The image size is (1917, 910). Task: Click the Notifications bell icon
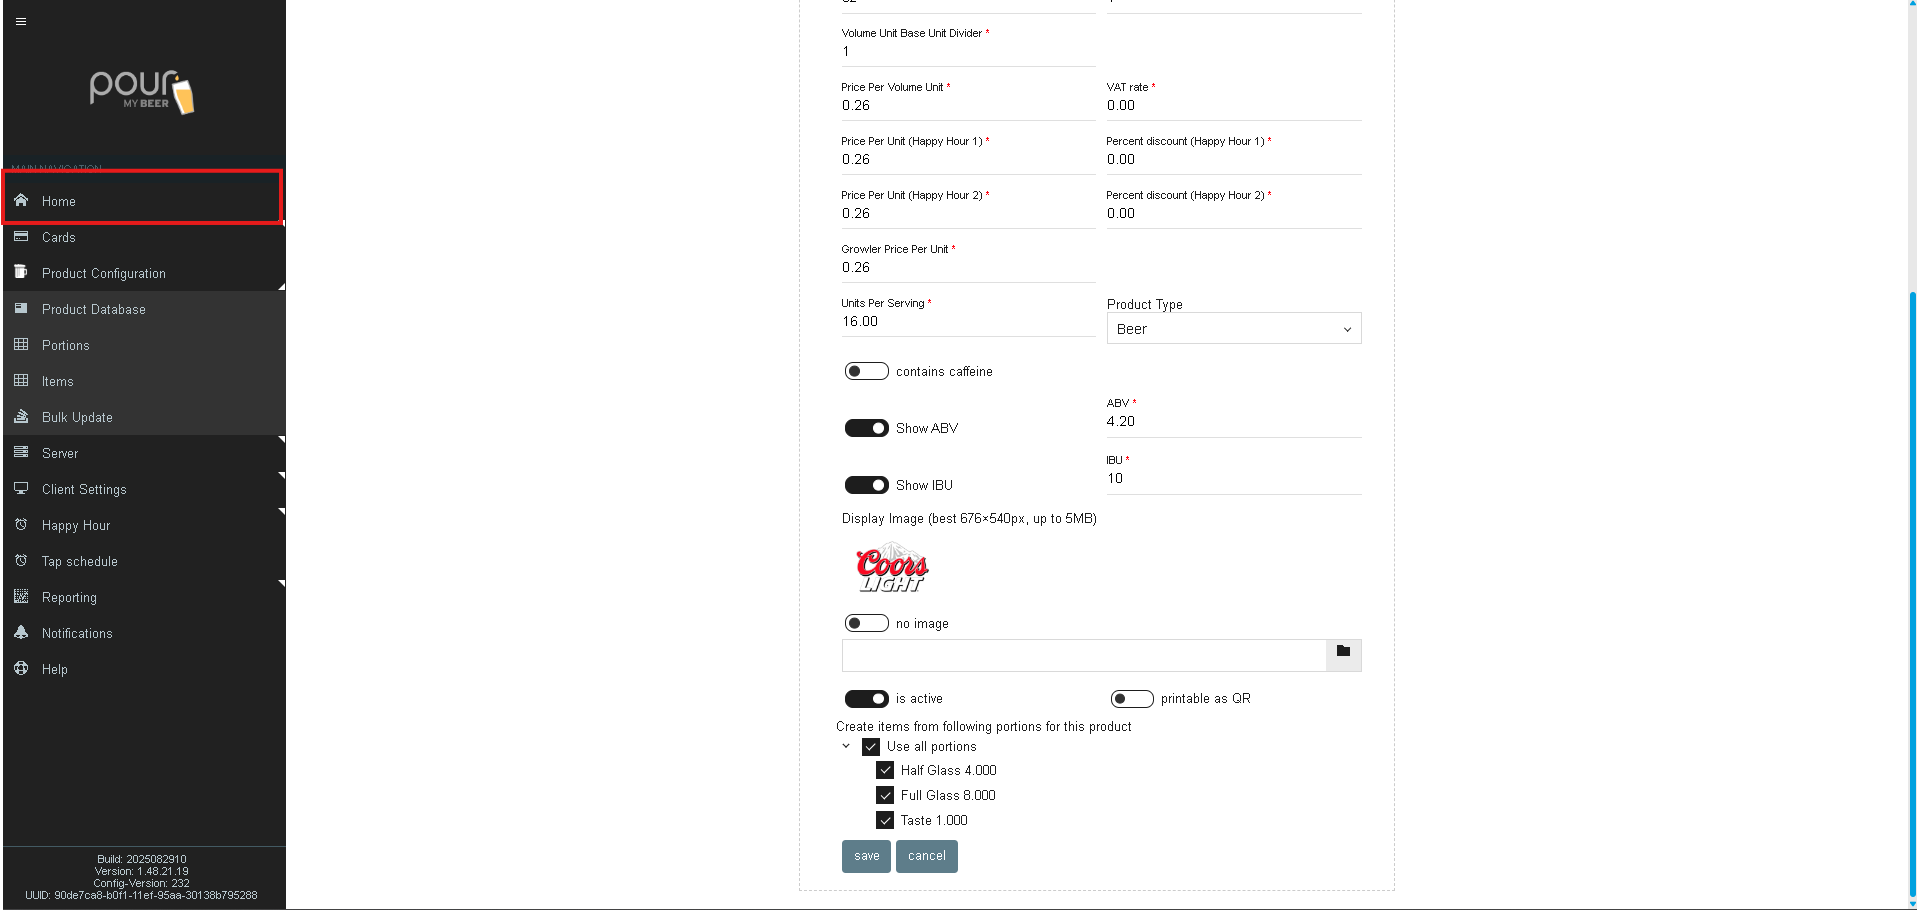point(21,633)
